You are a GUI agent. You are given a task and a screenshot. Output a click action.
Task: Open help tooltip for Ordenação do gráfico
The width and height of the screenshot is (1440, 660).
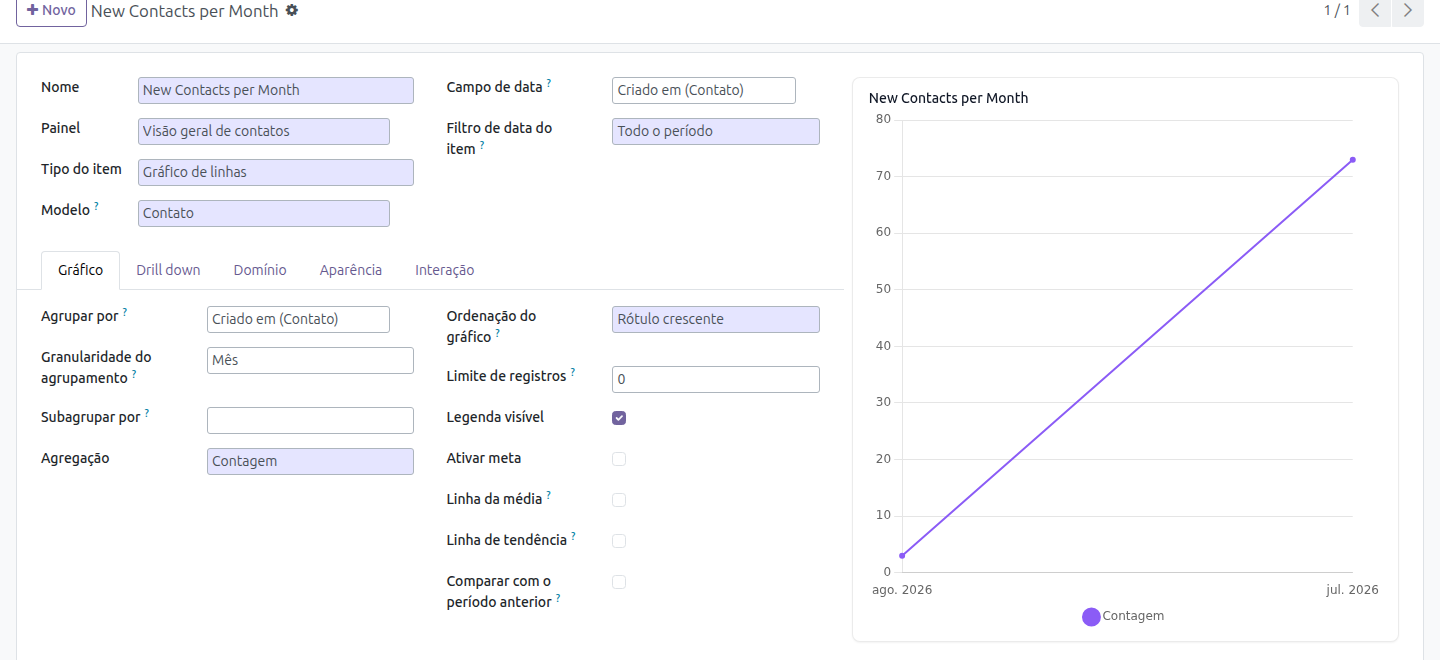tap(498, 333)
